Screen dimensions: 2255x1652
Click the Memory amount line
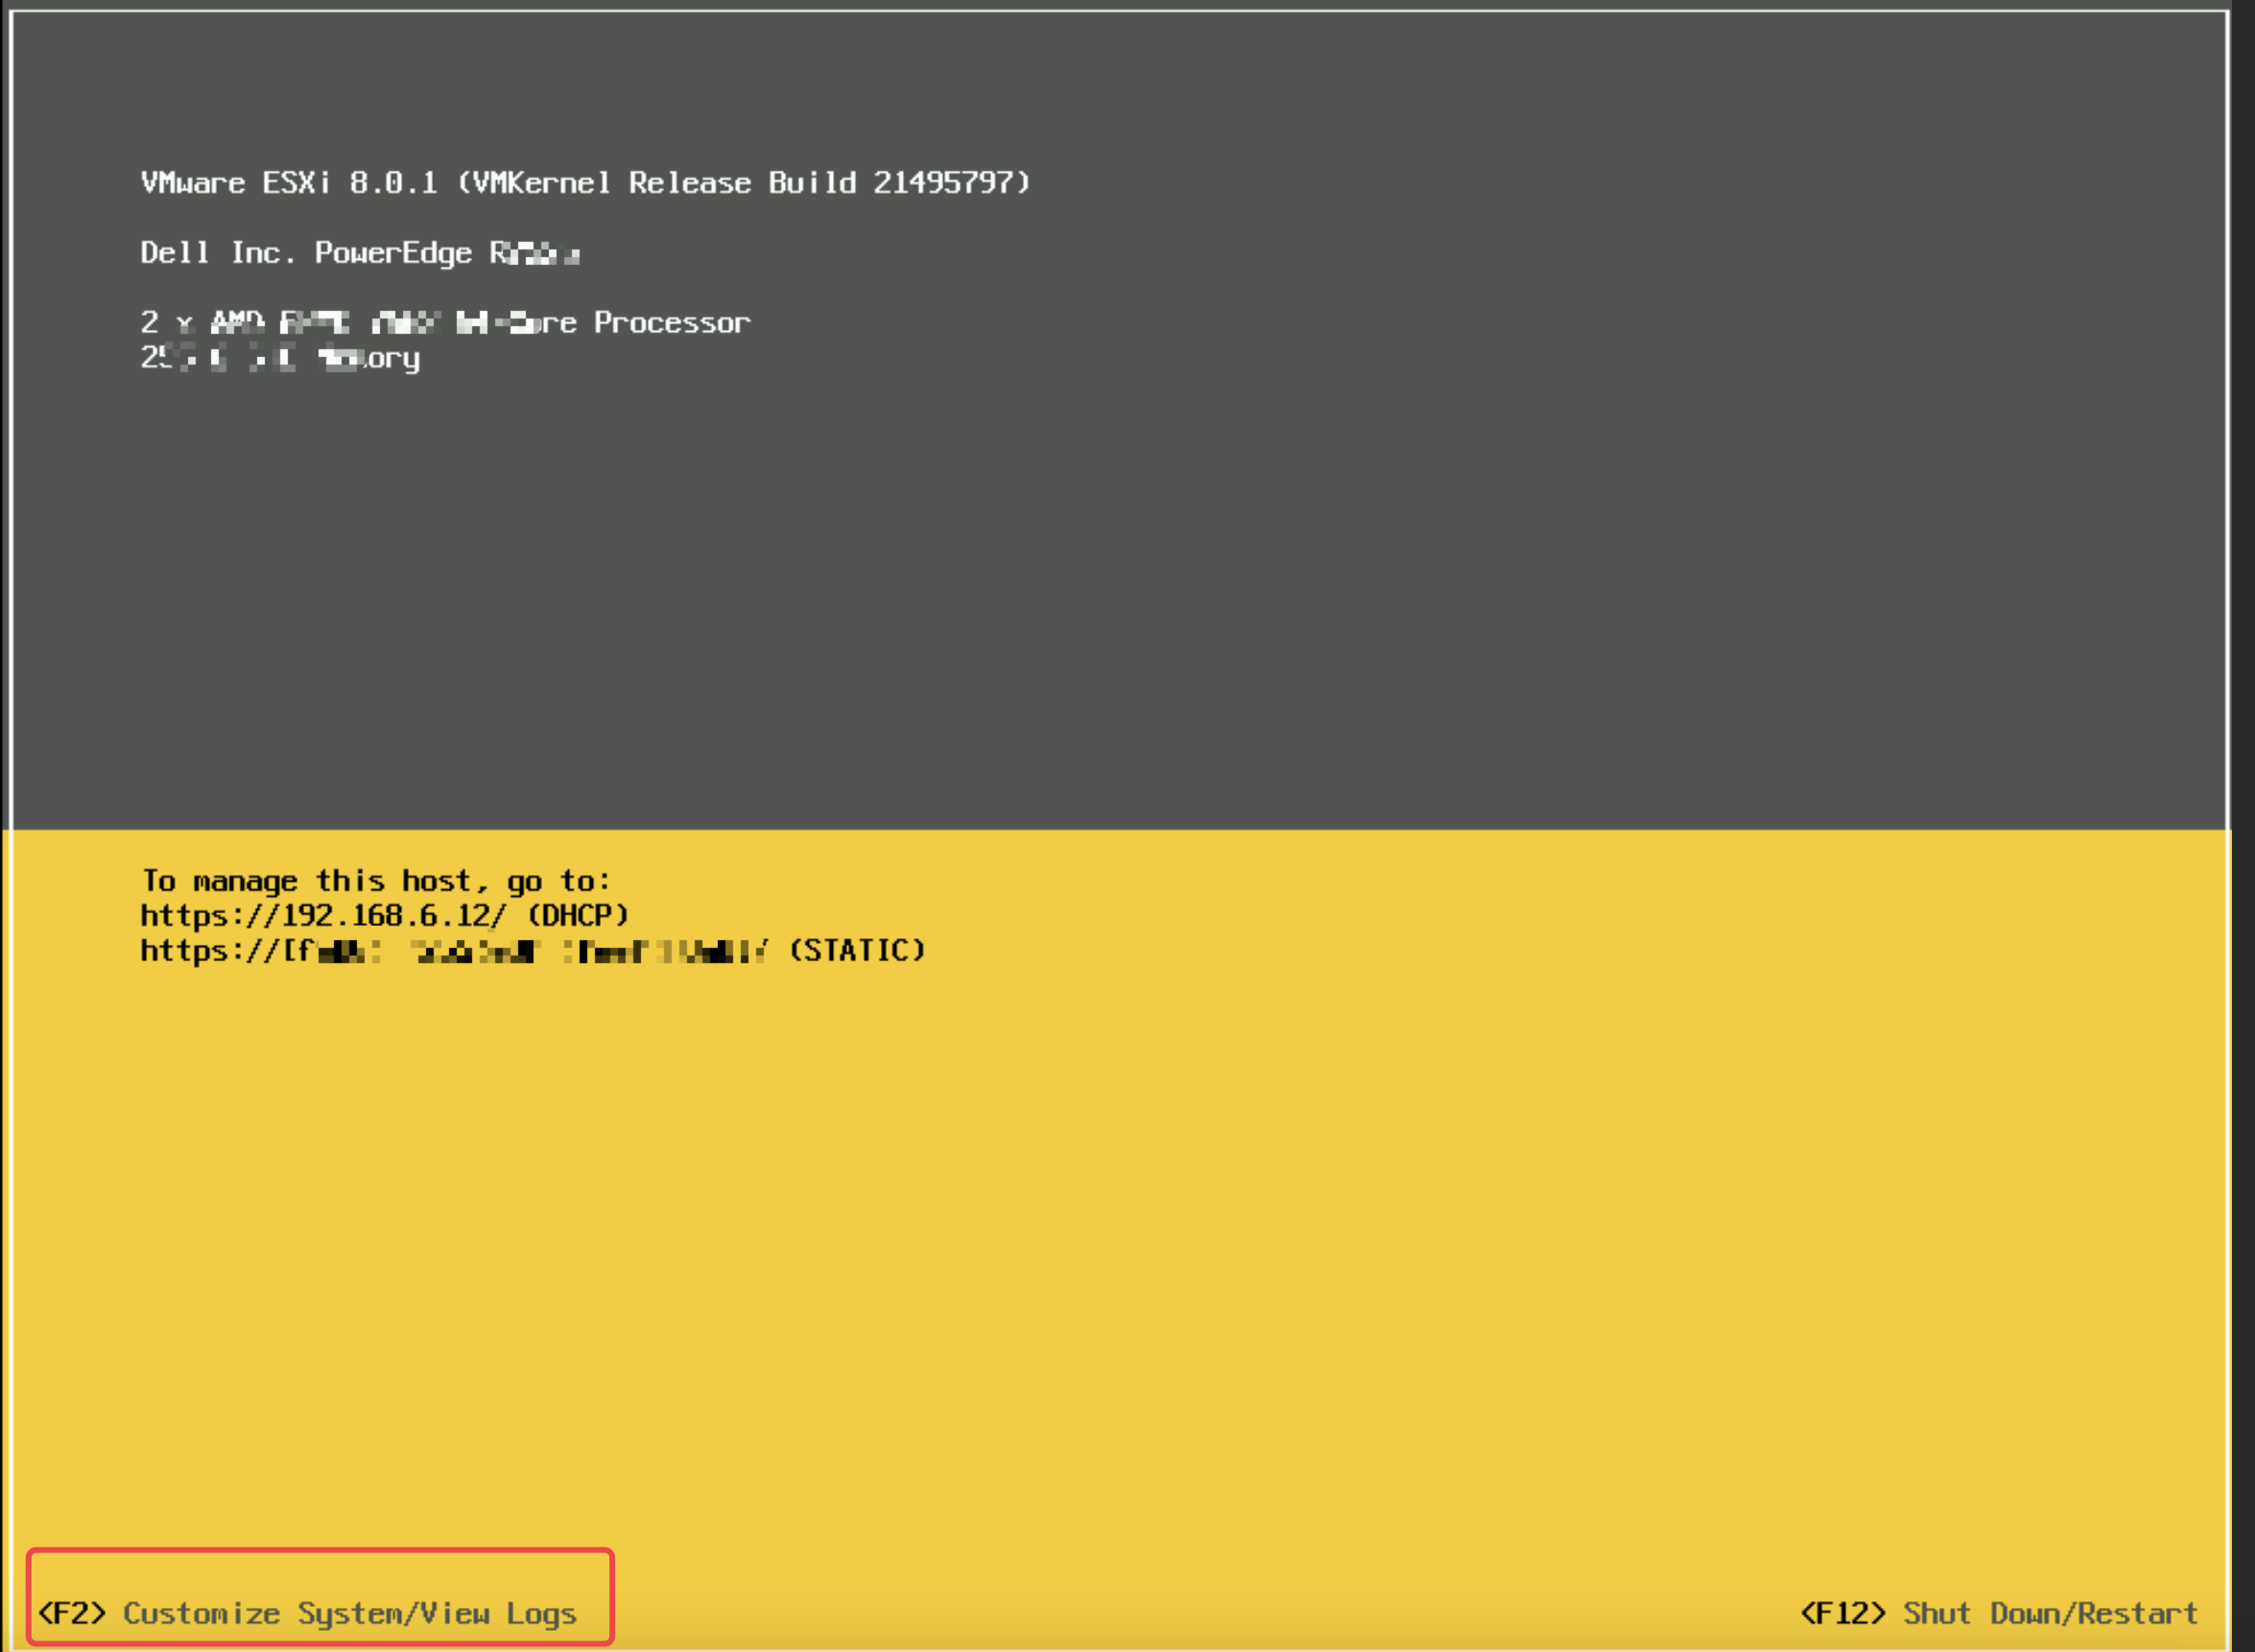[280, 357]
